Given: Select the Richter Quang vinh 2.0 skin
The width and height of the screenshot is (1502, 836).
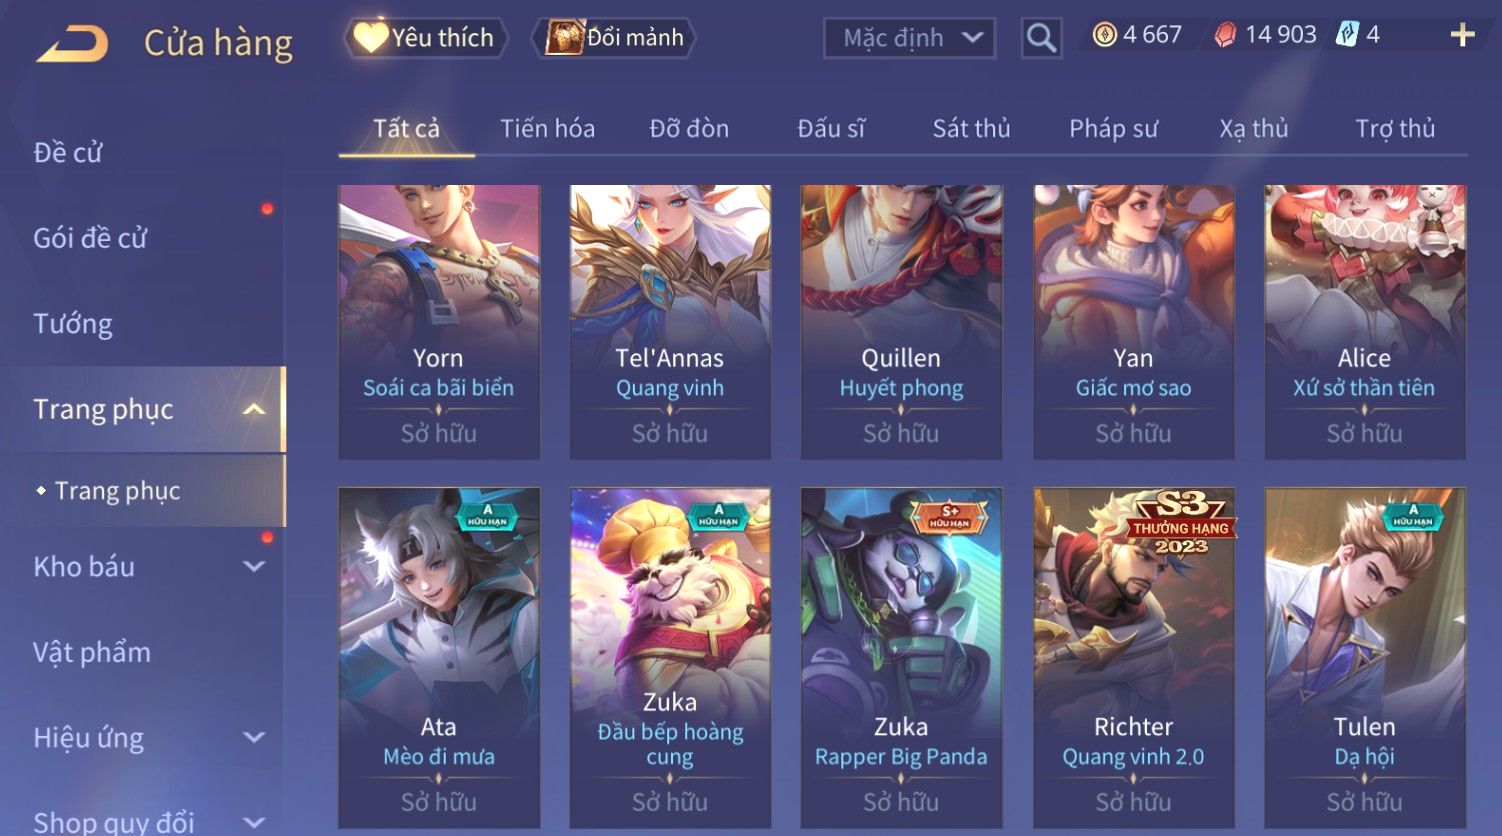Looking at the screenshot, I should (x=1133, y=658).
